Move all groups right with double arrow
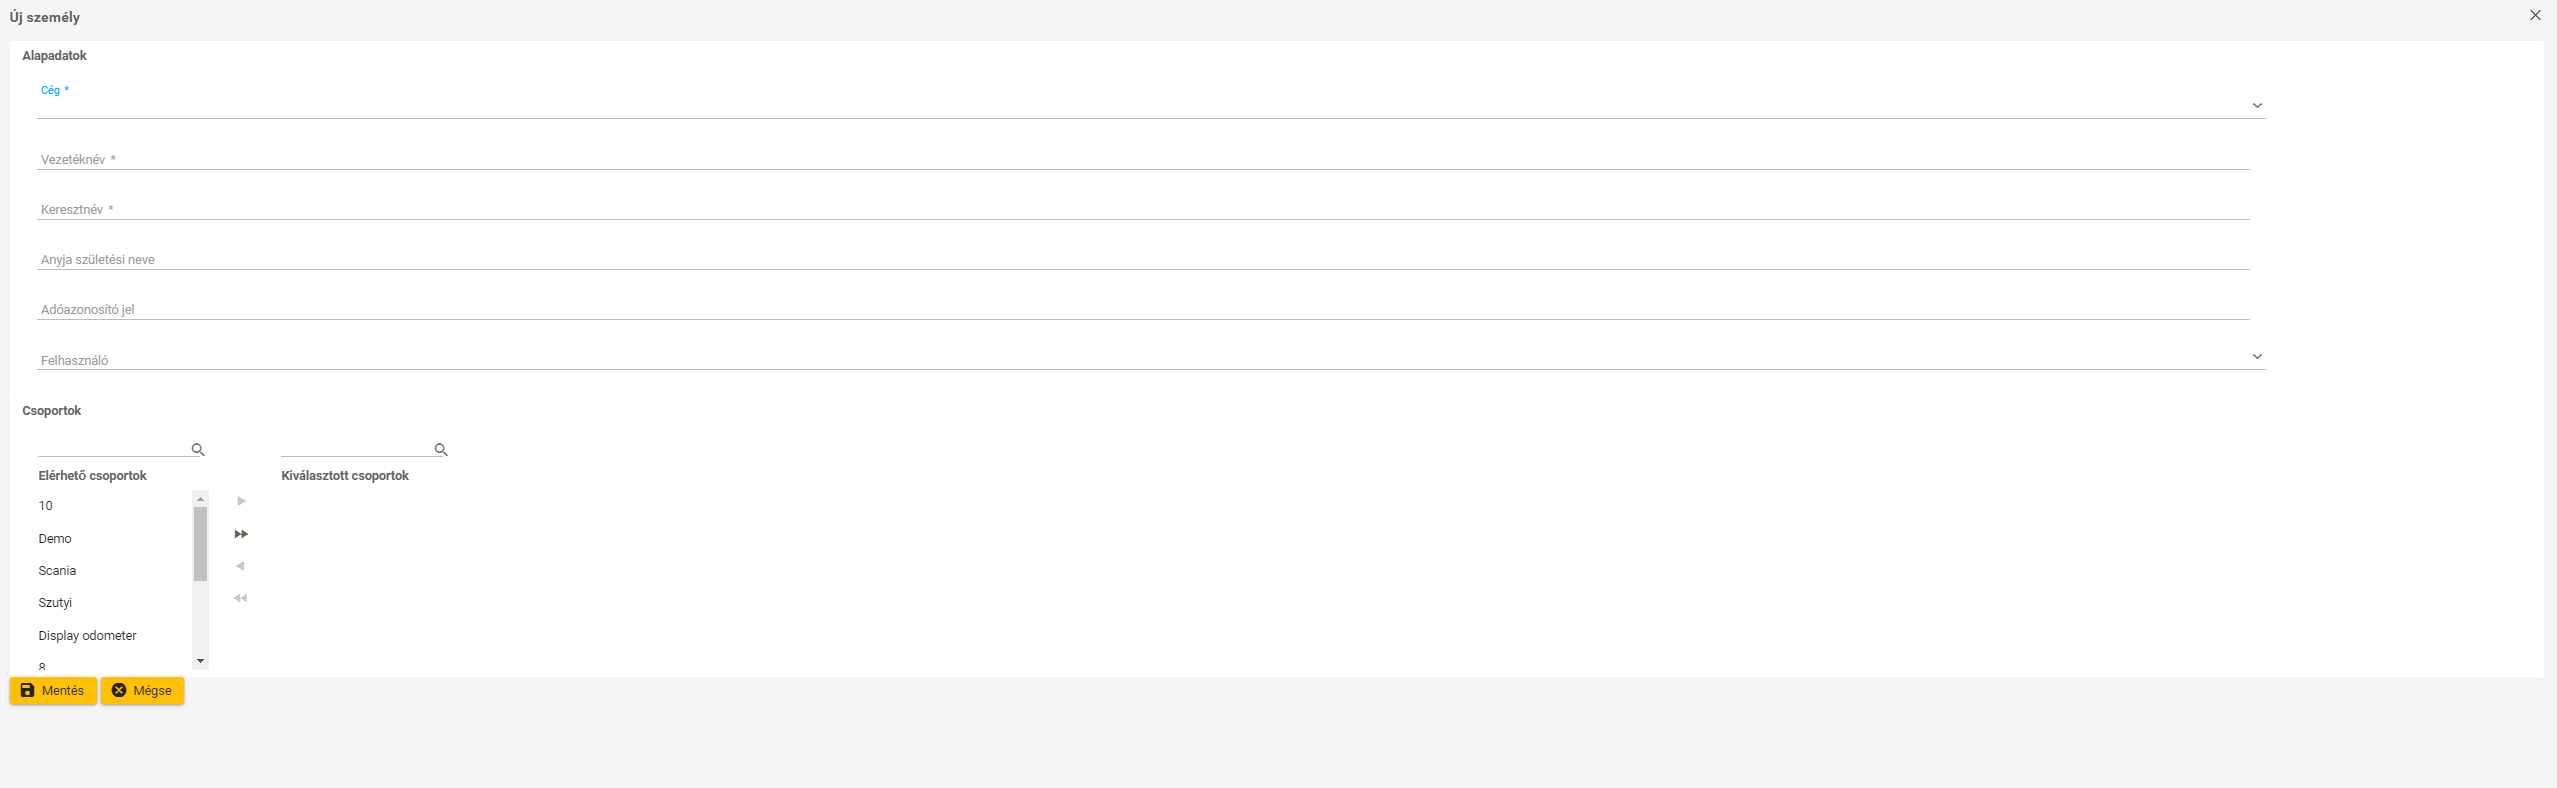Image resolution: width=2557 pixels, height=788 pixels. tap(241, 534)
